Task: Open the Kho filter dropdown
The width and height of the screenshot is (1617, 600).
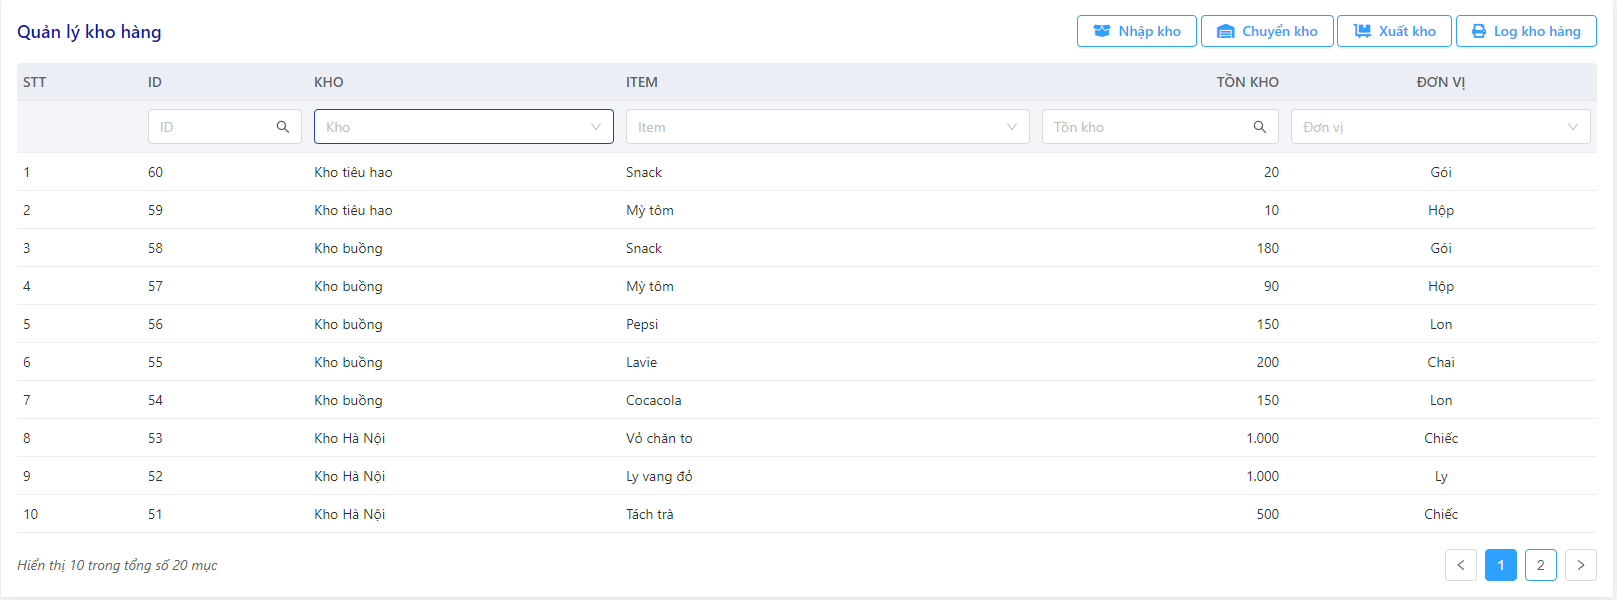Action: pyautogui.click(x=464, y=127)
